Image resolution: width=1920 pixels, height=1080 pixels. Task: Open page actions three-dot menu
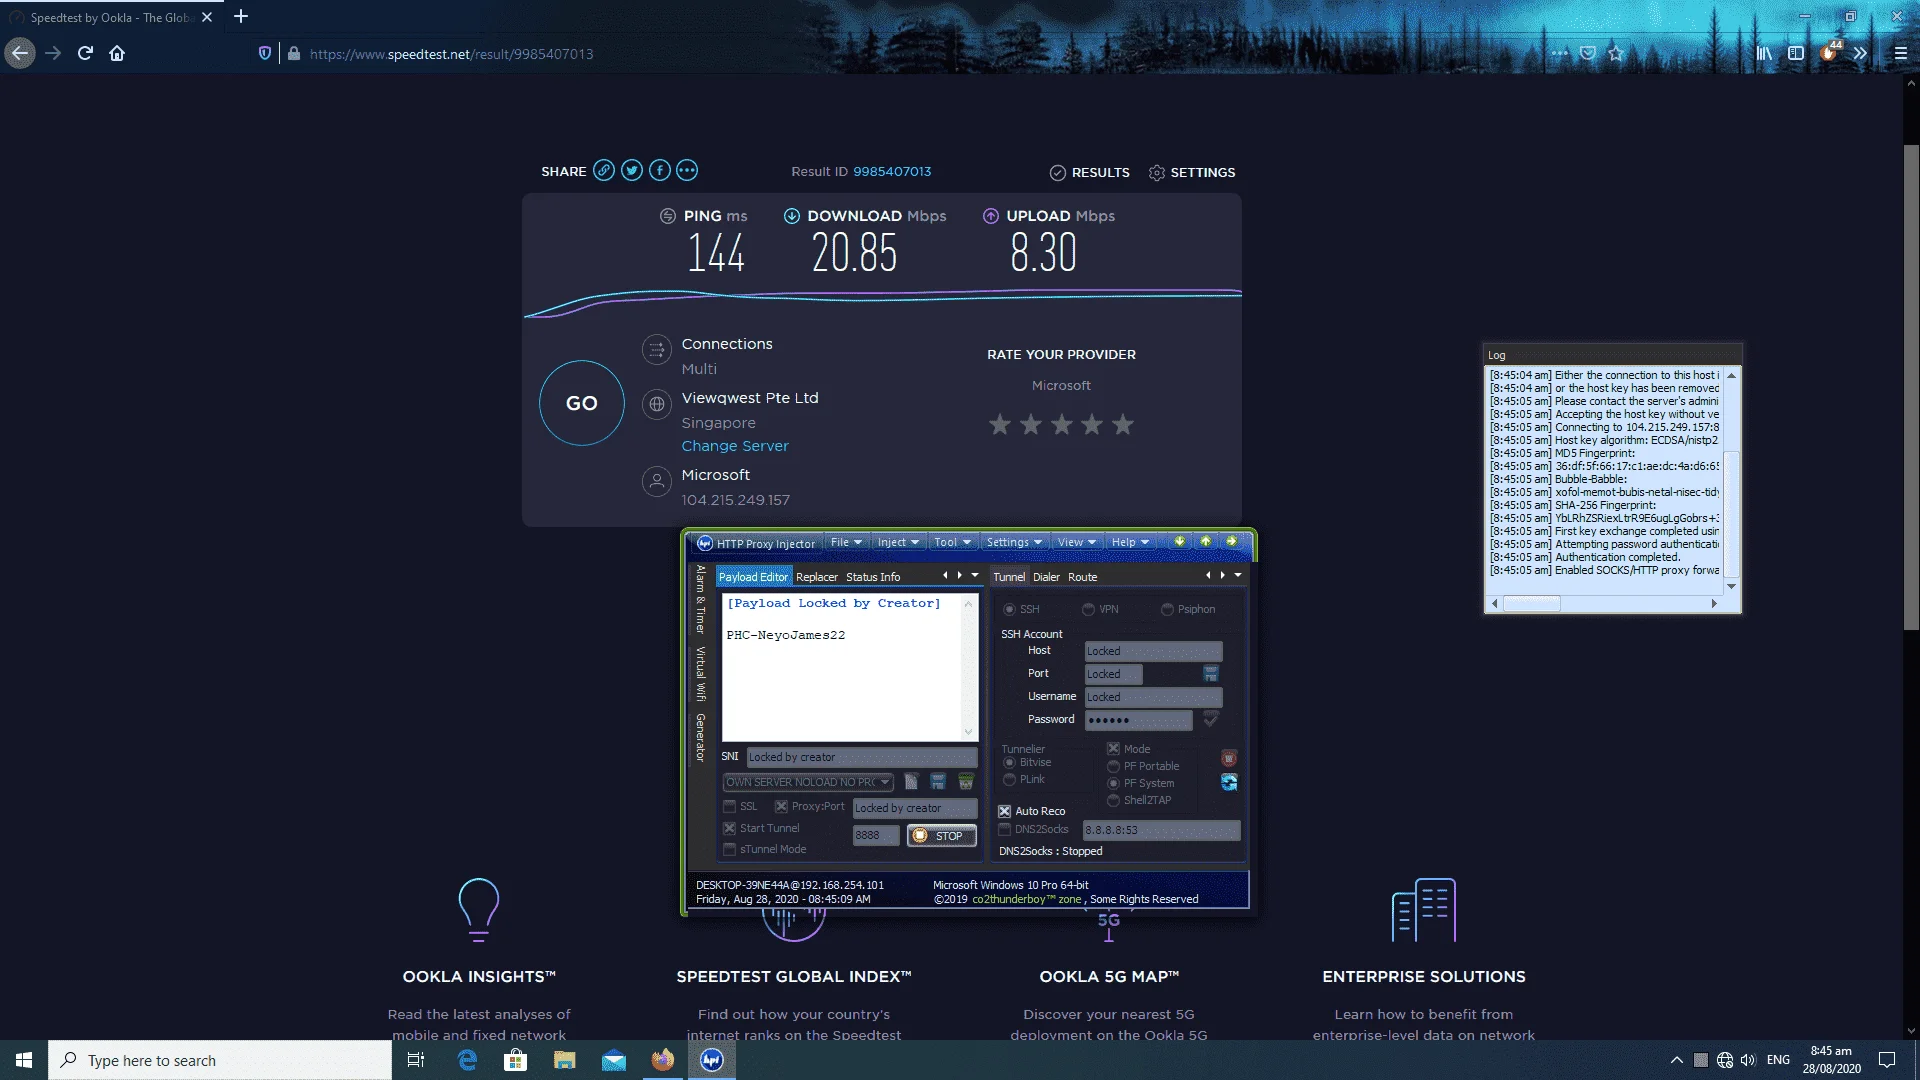coord(1560,53)
